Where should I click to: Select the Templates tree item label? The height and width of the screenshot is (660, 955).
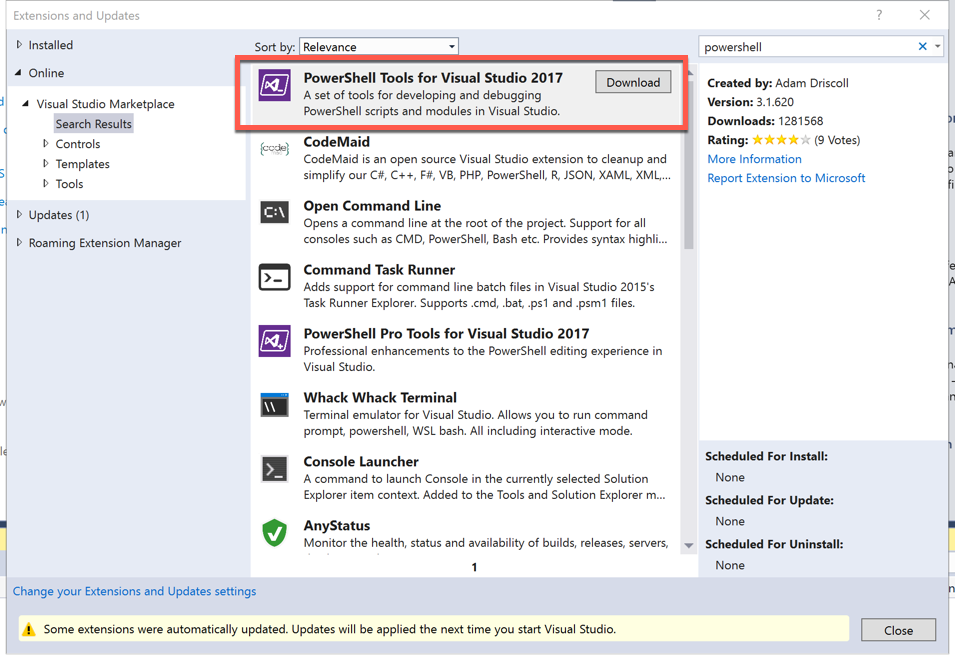click(83, 164)
